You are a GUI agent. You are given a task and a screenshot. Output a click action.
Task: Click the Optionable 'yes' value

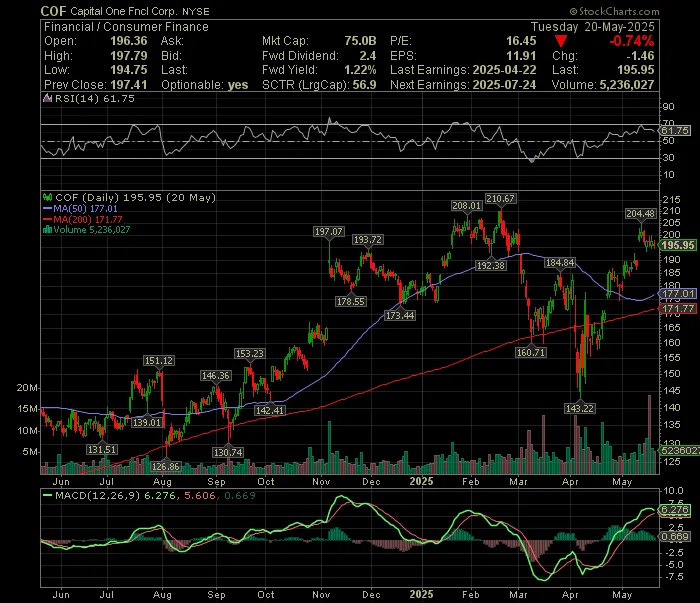tap(238, 85)
